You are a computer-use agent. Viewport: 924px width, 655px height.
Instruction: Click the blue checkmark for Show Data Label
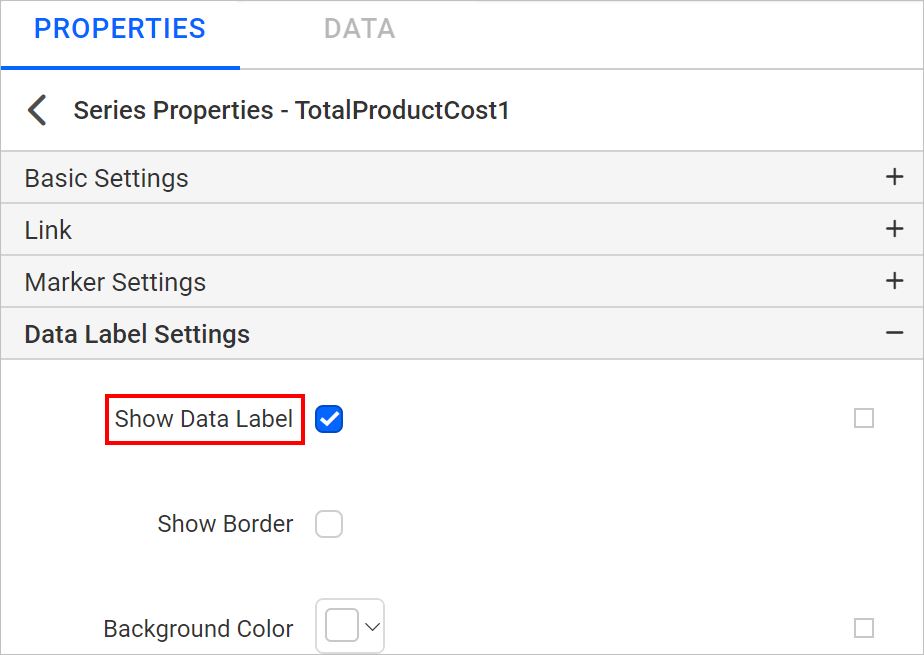pos(329,419)
